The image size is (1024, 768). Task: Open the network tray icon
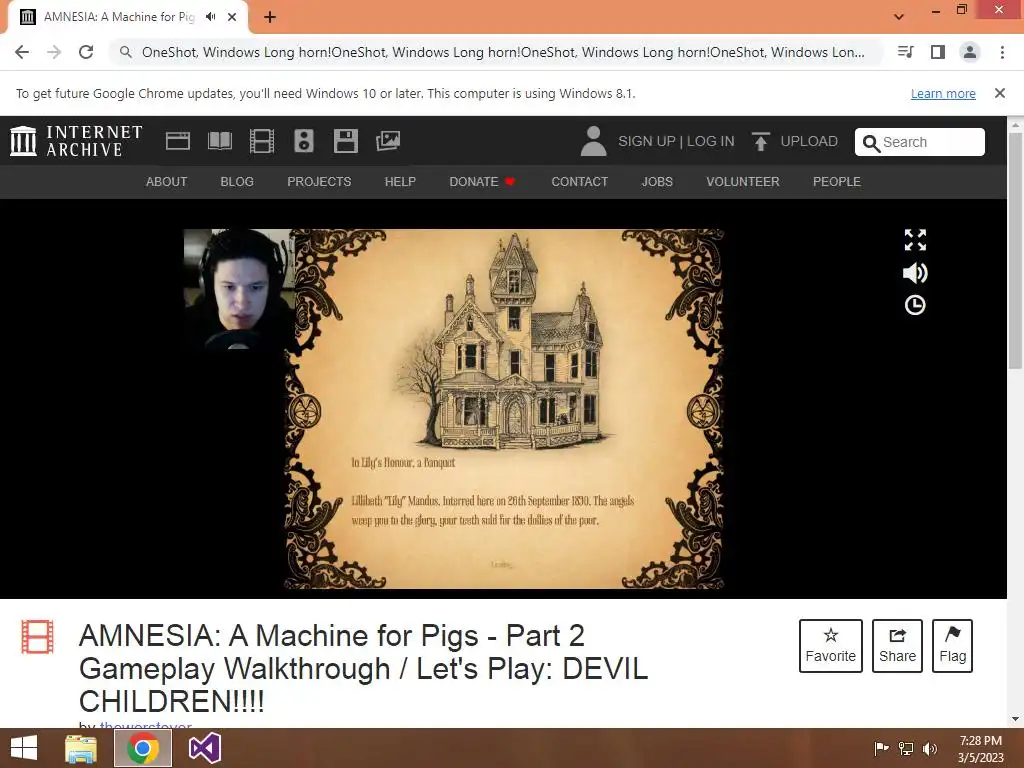[x=906, y=748]
